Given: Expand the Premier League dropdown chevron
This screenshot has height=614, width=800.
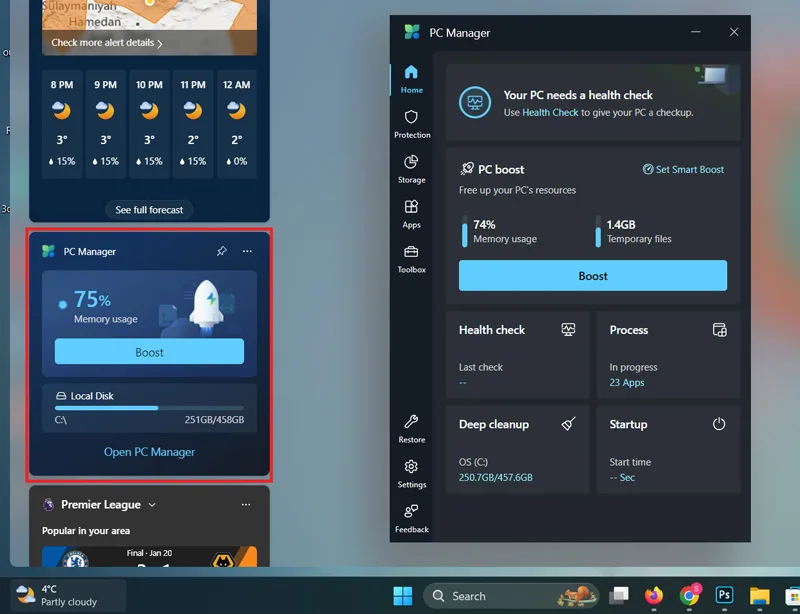Looking at the screenshot, I should click(x=152, y=505).
